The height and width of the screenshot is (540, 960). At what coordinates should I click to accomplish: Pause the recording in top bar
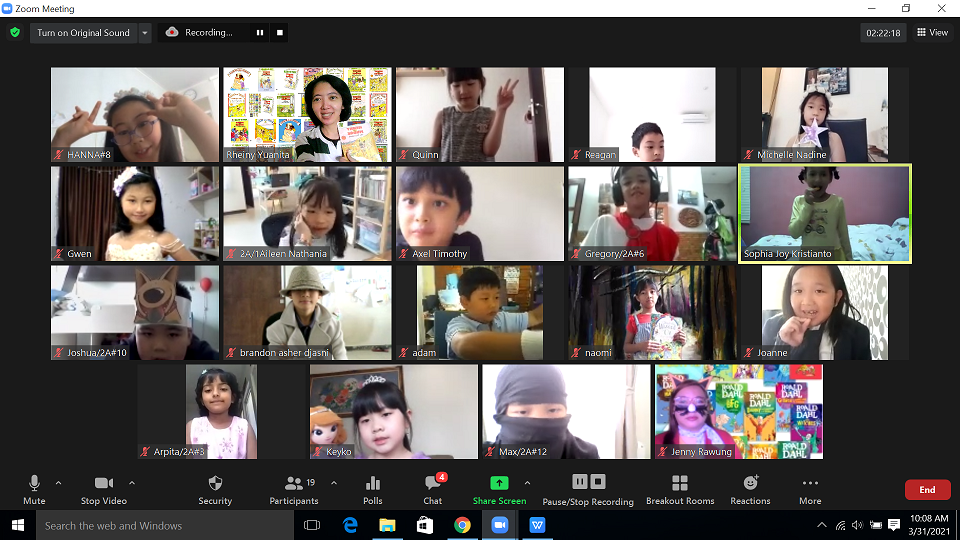click(260, 32)
